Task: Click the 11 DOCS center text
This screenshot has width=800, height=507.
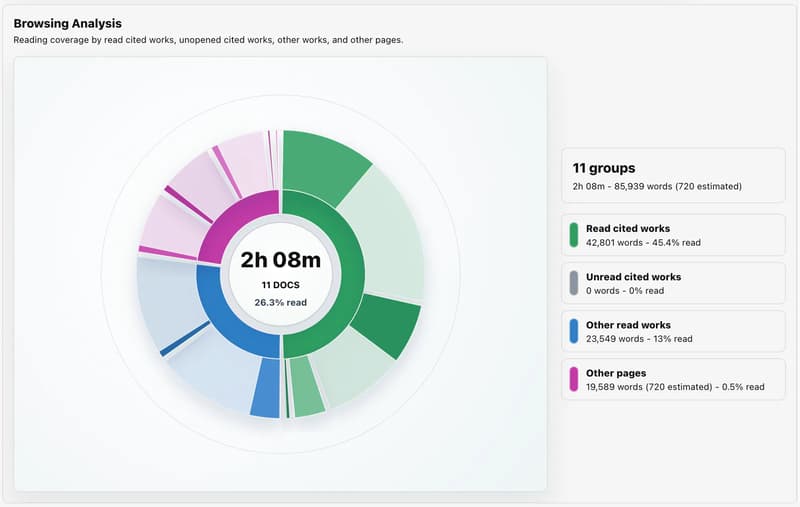Action: 281,285
